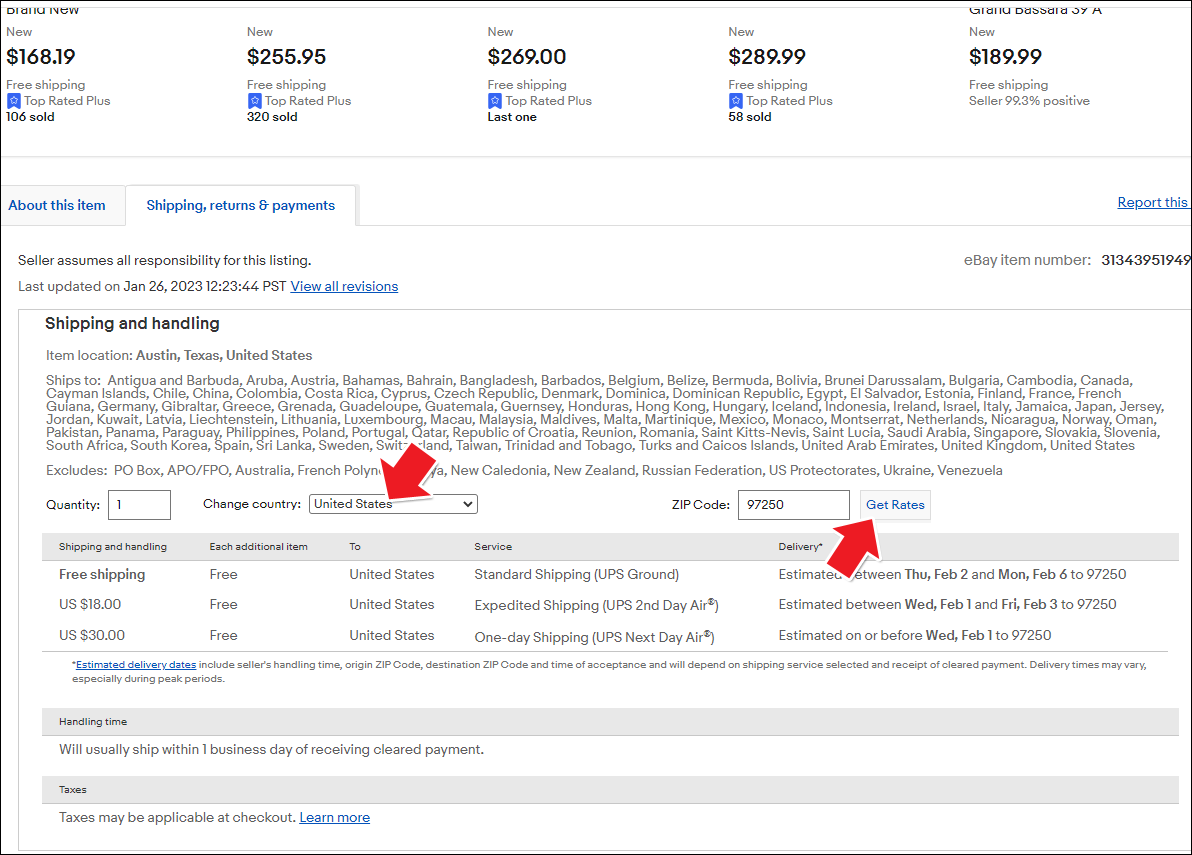Click the 'Excludes:' label text

coord(77,470)
